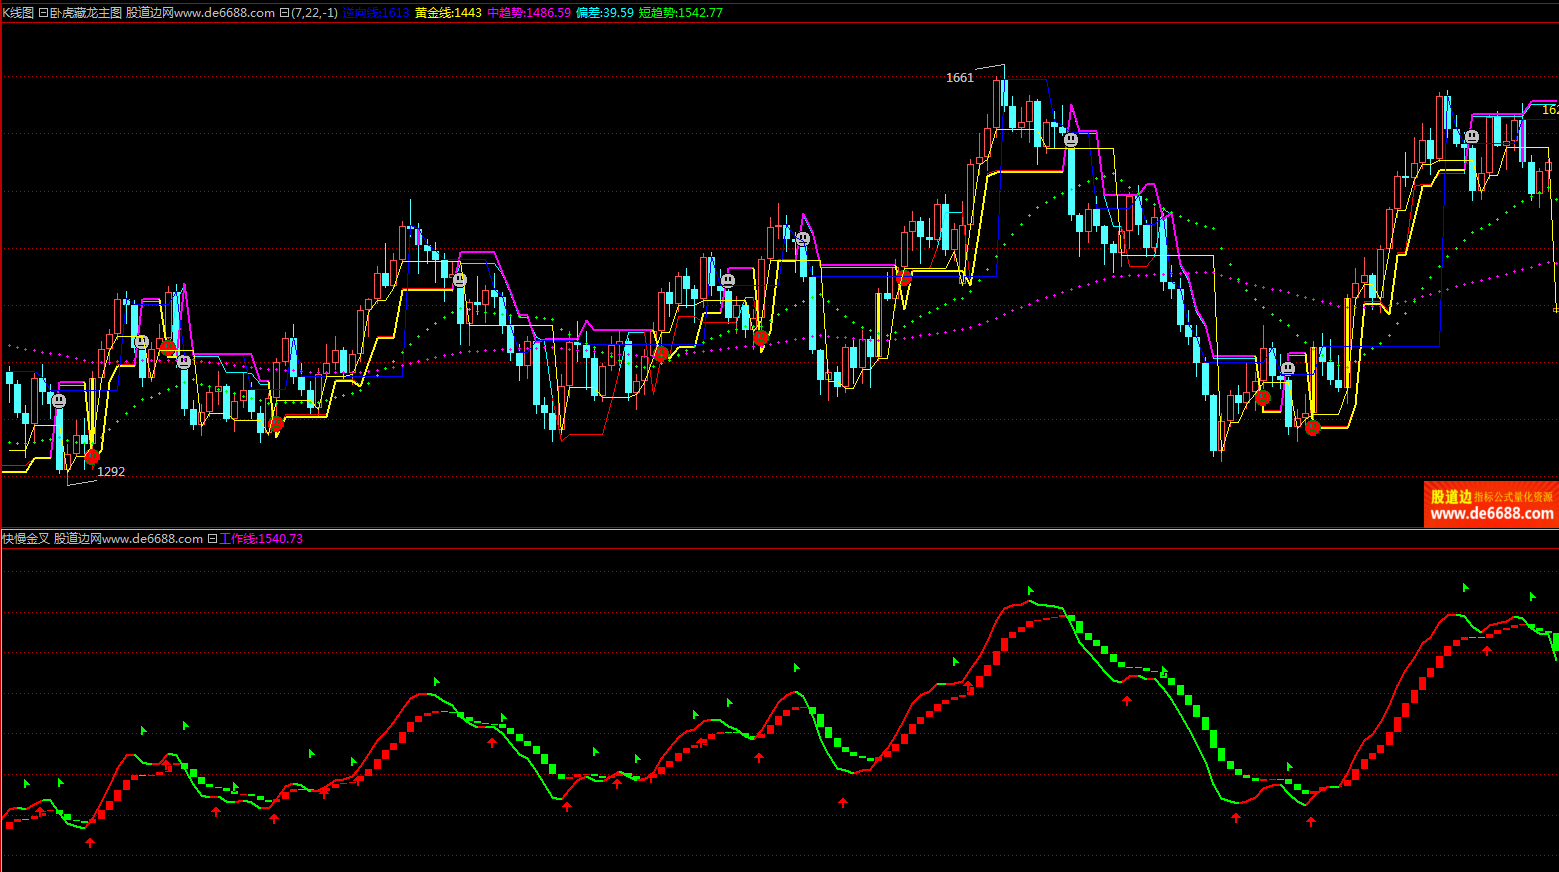Click the 1661 high price label
This screenshot has width=1559, height=872.
tap(959, 78)
